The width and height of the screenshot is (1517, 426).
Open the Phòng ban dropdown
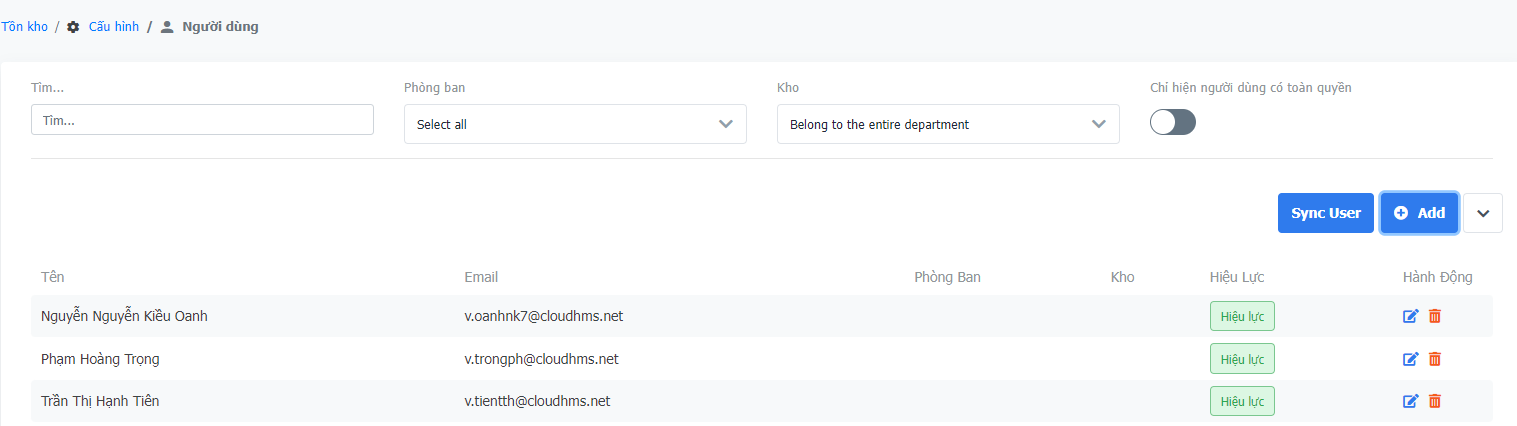(x=575, y=124)
